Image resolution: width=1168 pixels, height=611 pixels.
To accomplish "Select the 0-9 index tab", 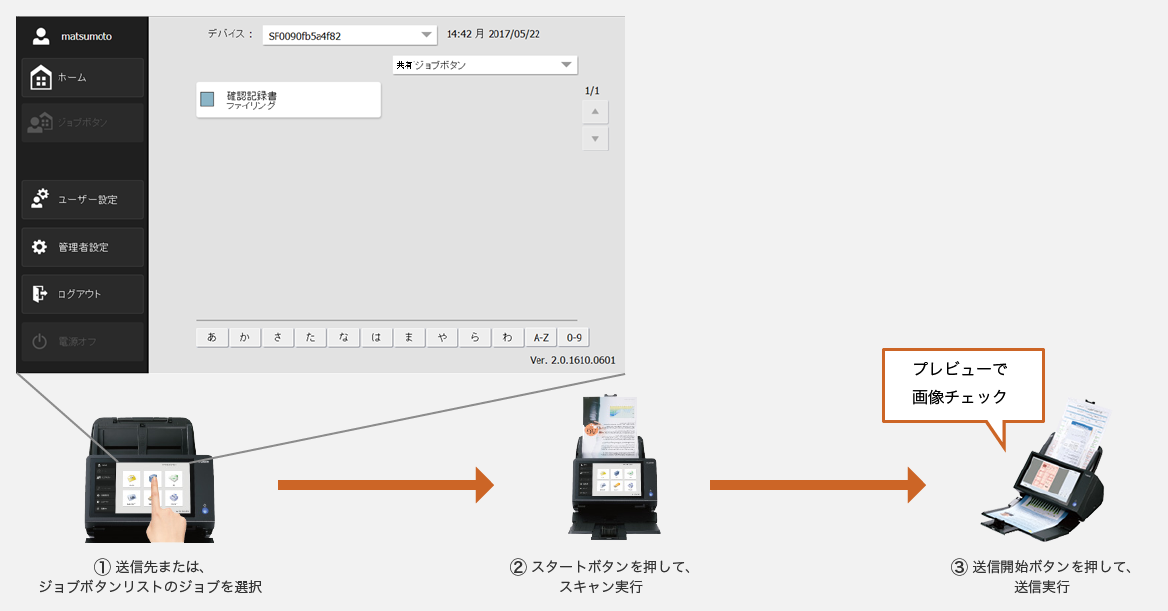I will tap(573, 337).
